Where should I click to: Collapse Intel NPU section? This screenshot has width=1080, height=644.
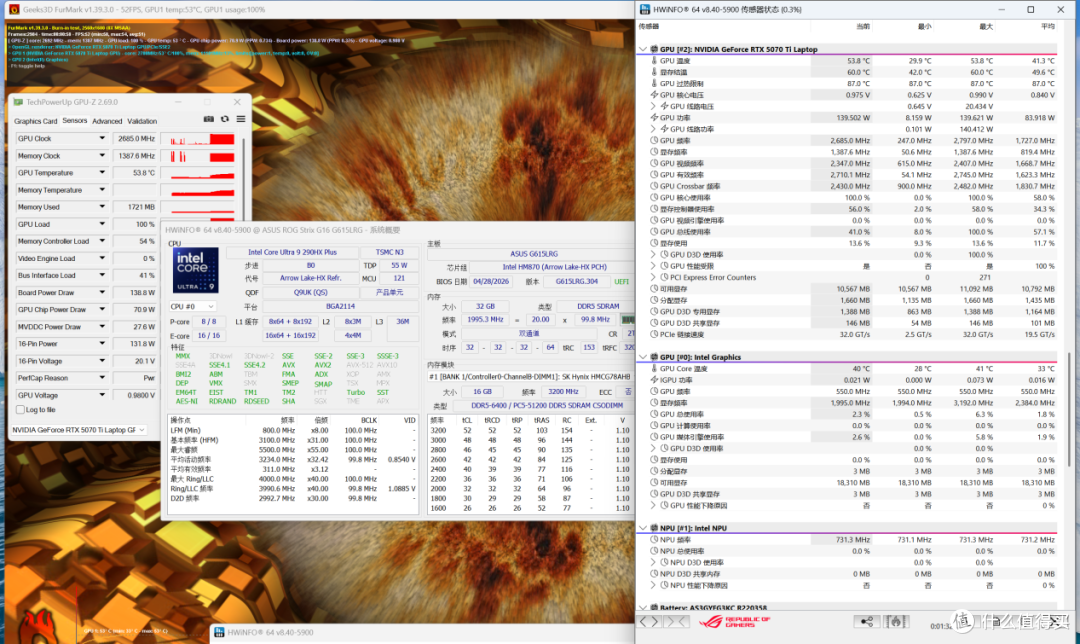click(x=643, y=528)
